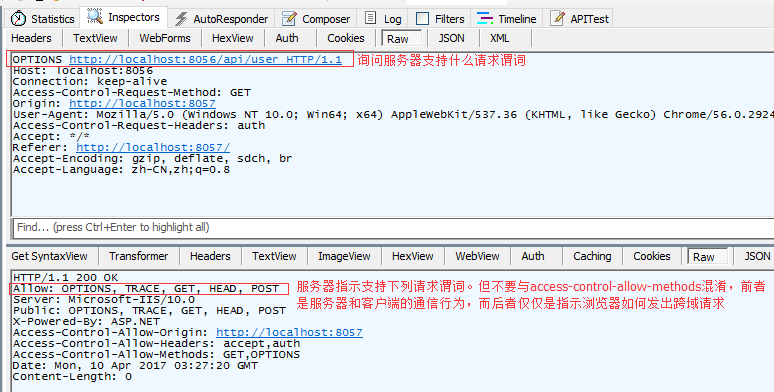Open the response HexView tab
Image resolution: width=774 pixels, height=392 pixels.
pyautogui.click(x=413, y=256)
